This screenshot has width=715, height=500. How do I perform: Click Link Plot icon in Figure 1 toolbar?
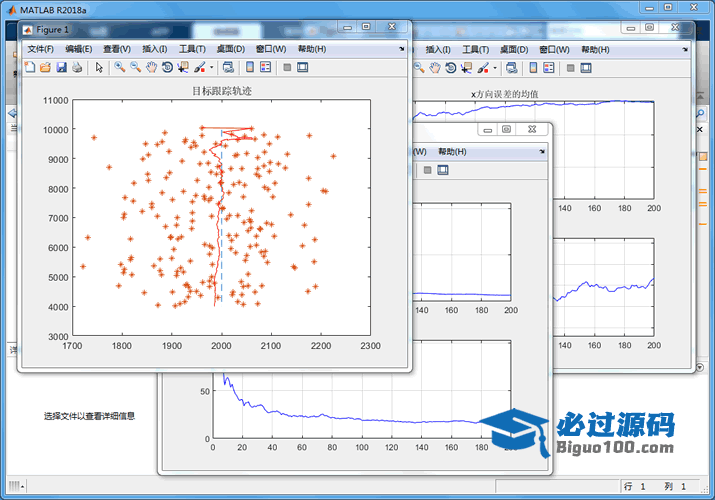coord(228,67)
